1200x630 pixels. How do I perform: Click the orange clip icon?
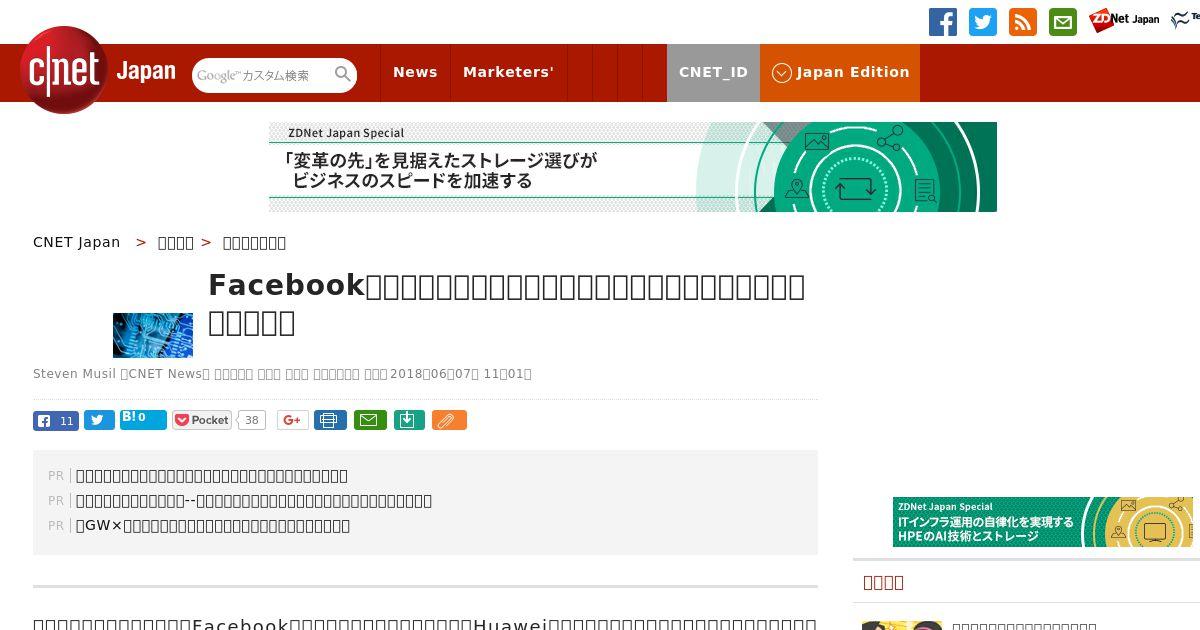449,420
